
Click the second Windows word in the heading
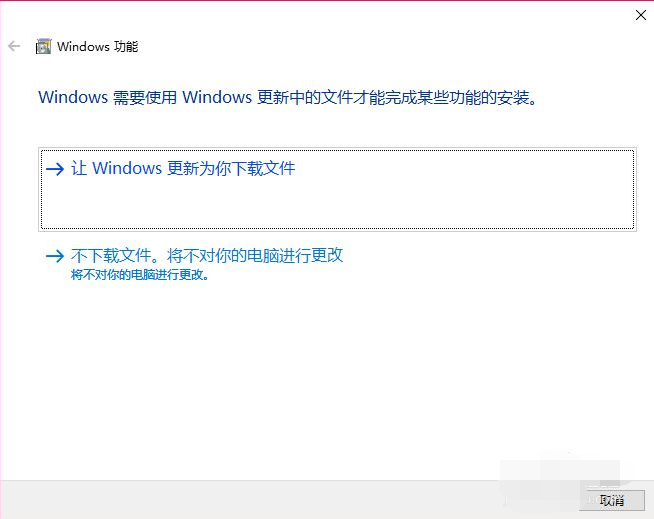pyautogui.click(x=217, y=98)
